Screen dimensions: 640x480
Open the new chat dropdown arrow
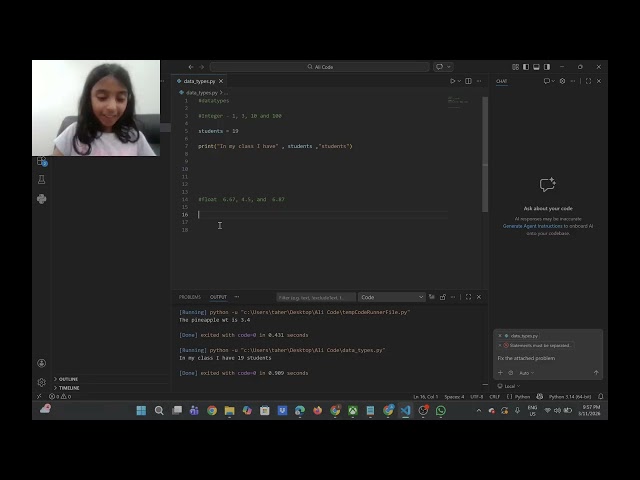tap(553, 81)
